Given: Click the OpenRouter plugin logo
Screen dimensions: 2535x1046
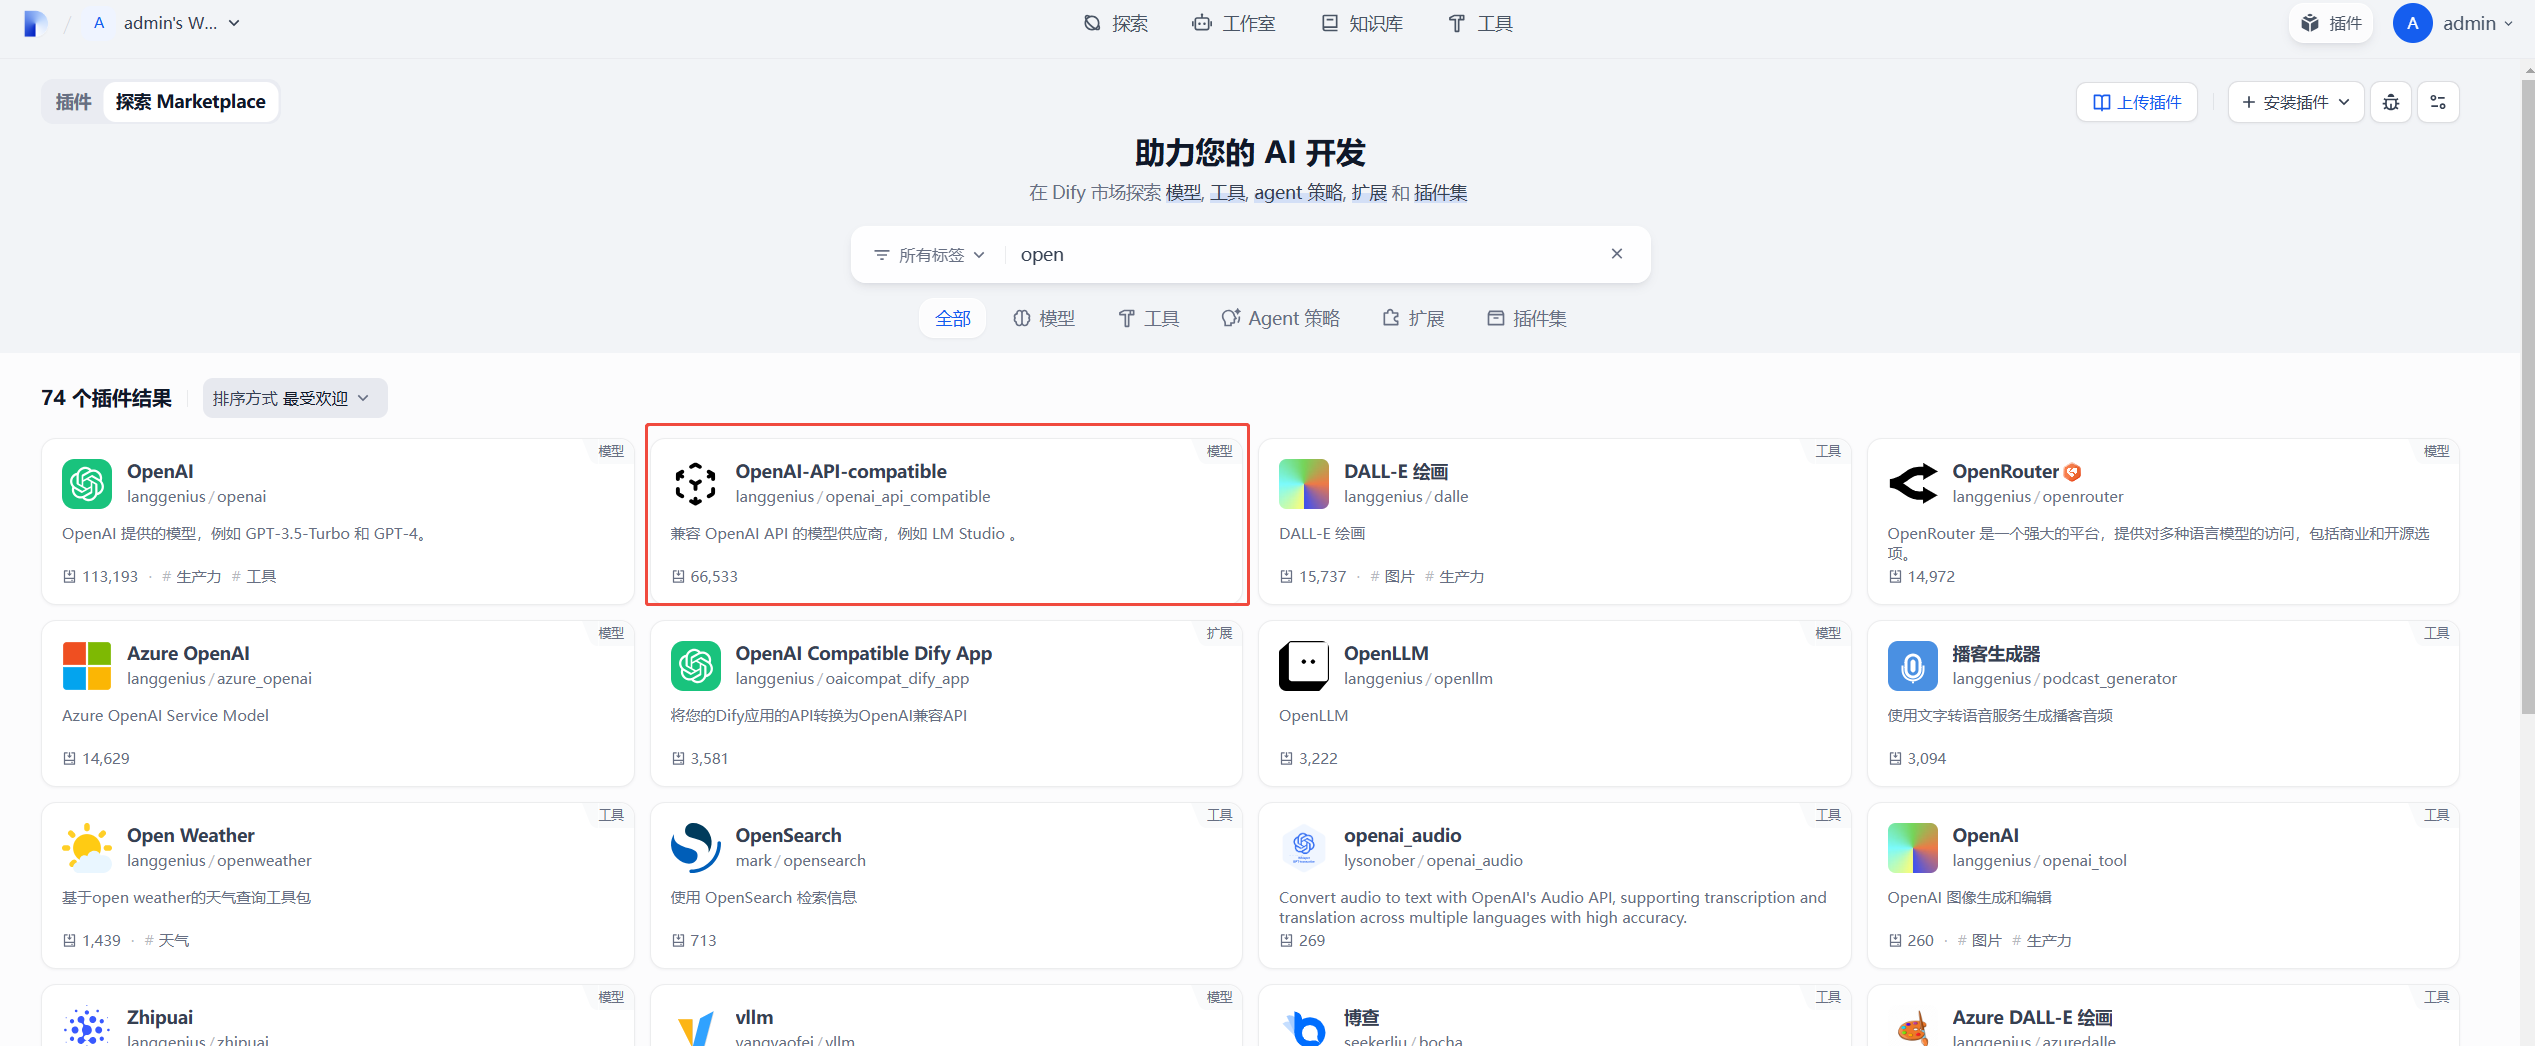Looking at the screenshot, I should 1912,484.
